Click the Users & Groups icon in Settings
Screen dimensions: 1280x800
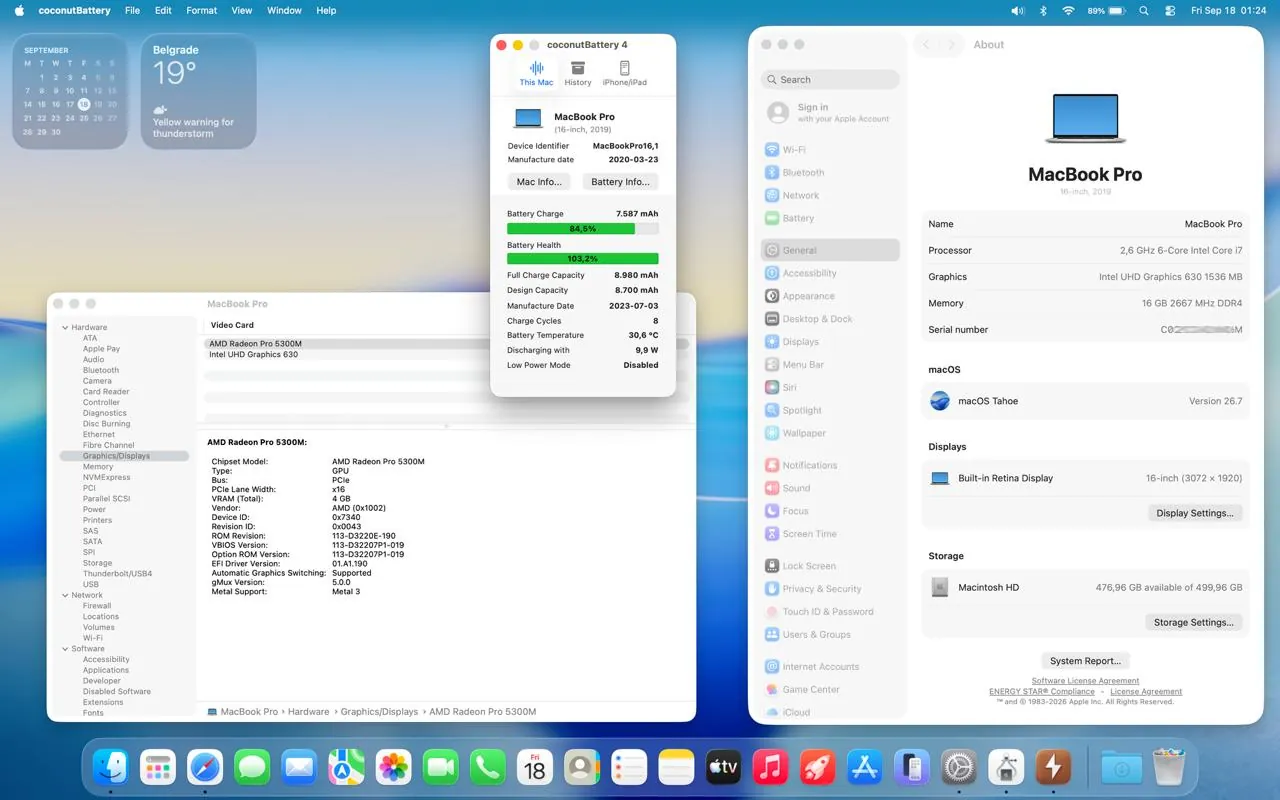[x=772, y=634]
